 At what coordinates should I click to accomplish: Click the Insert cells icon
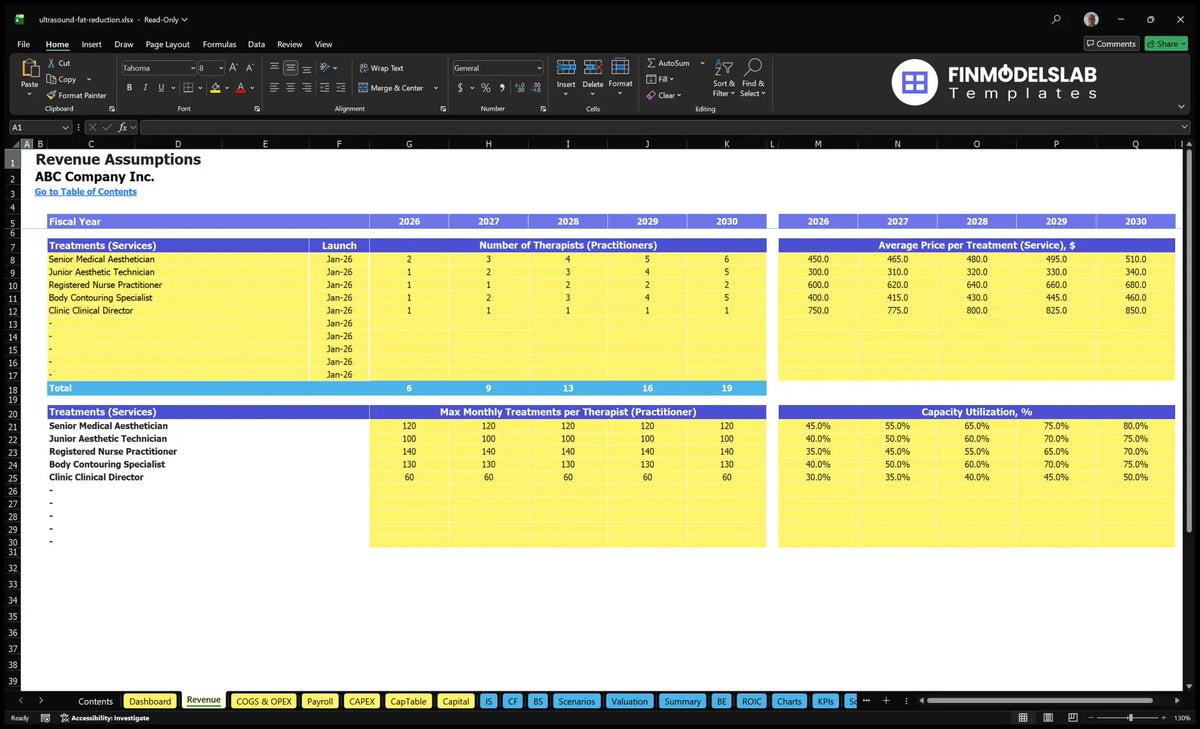coord(566,67)
